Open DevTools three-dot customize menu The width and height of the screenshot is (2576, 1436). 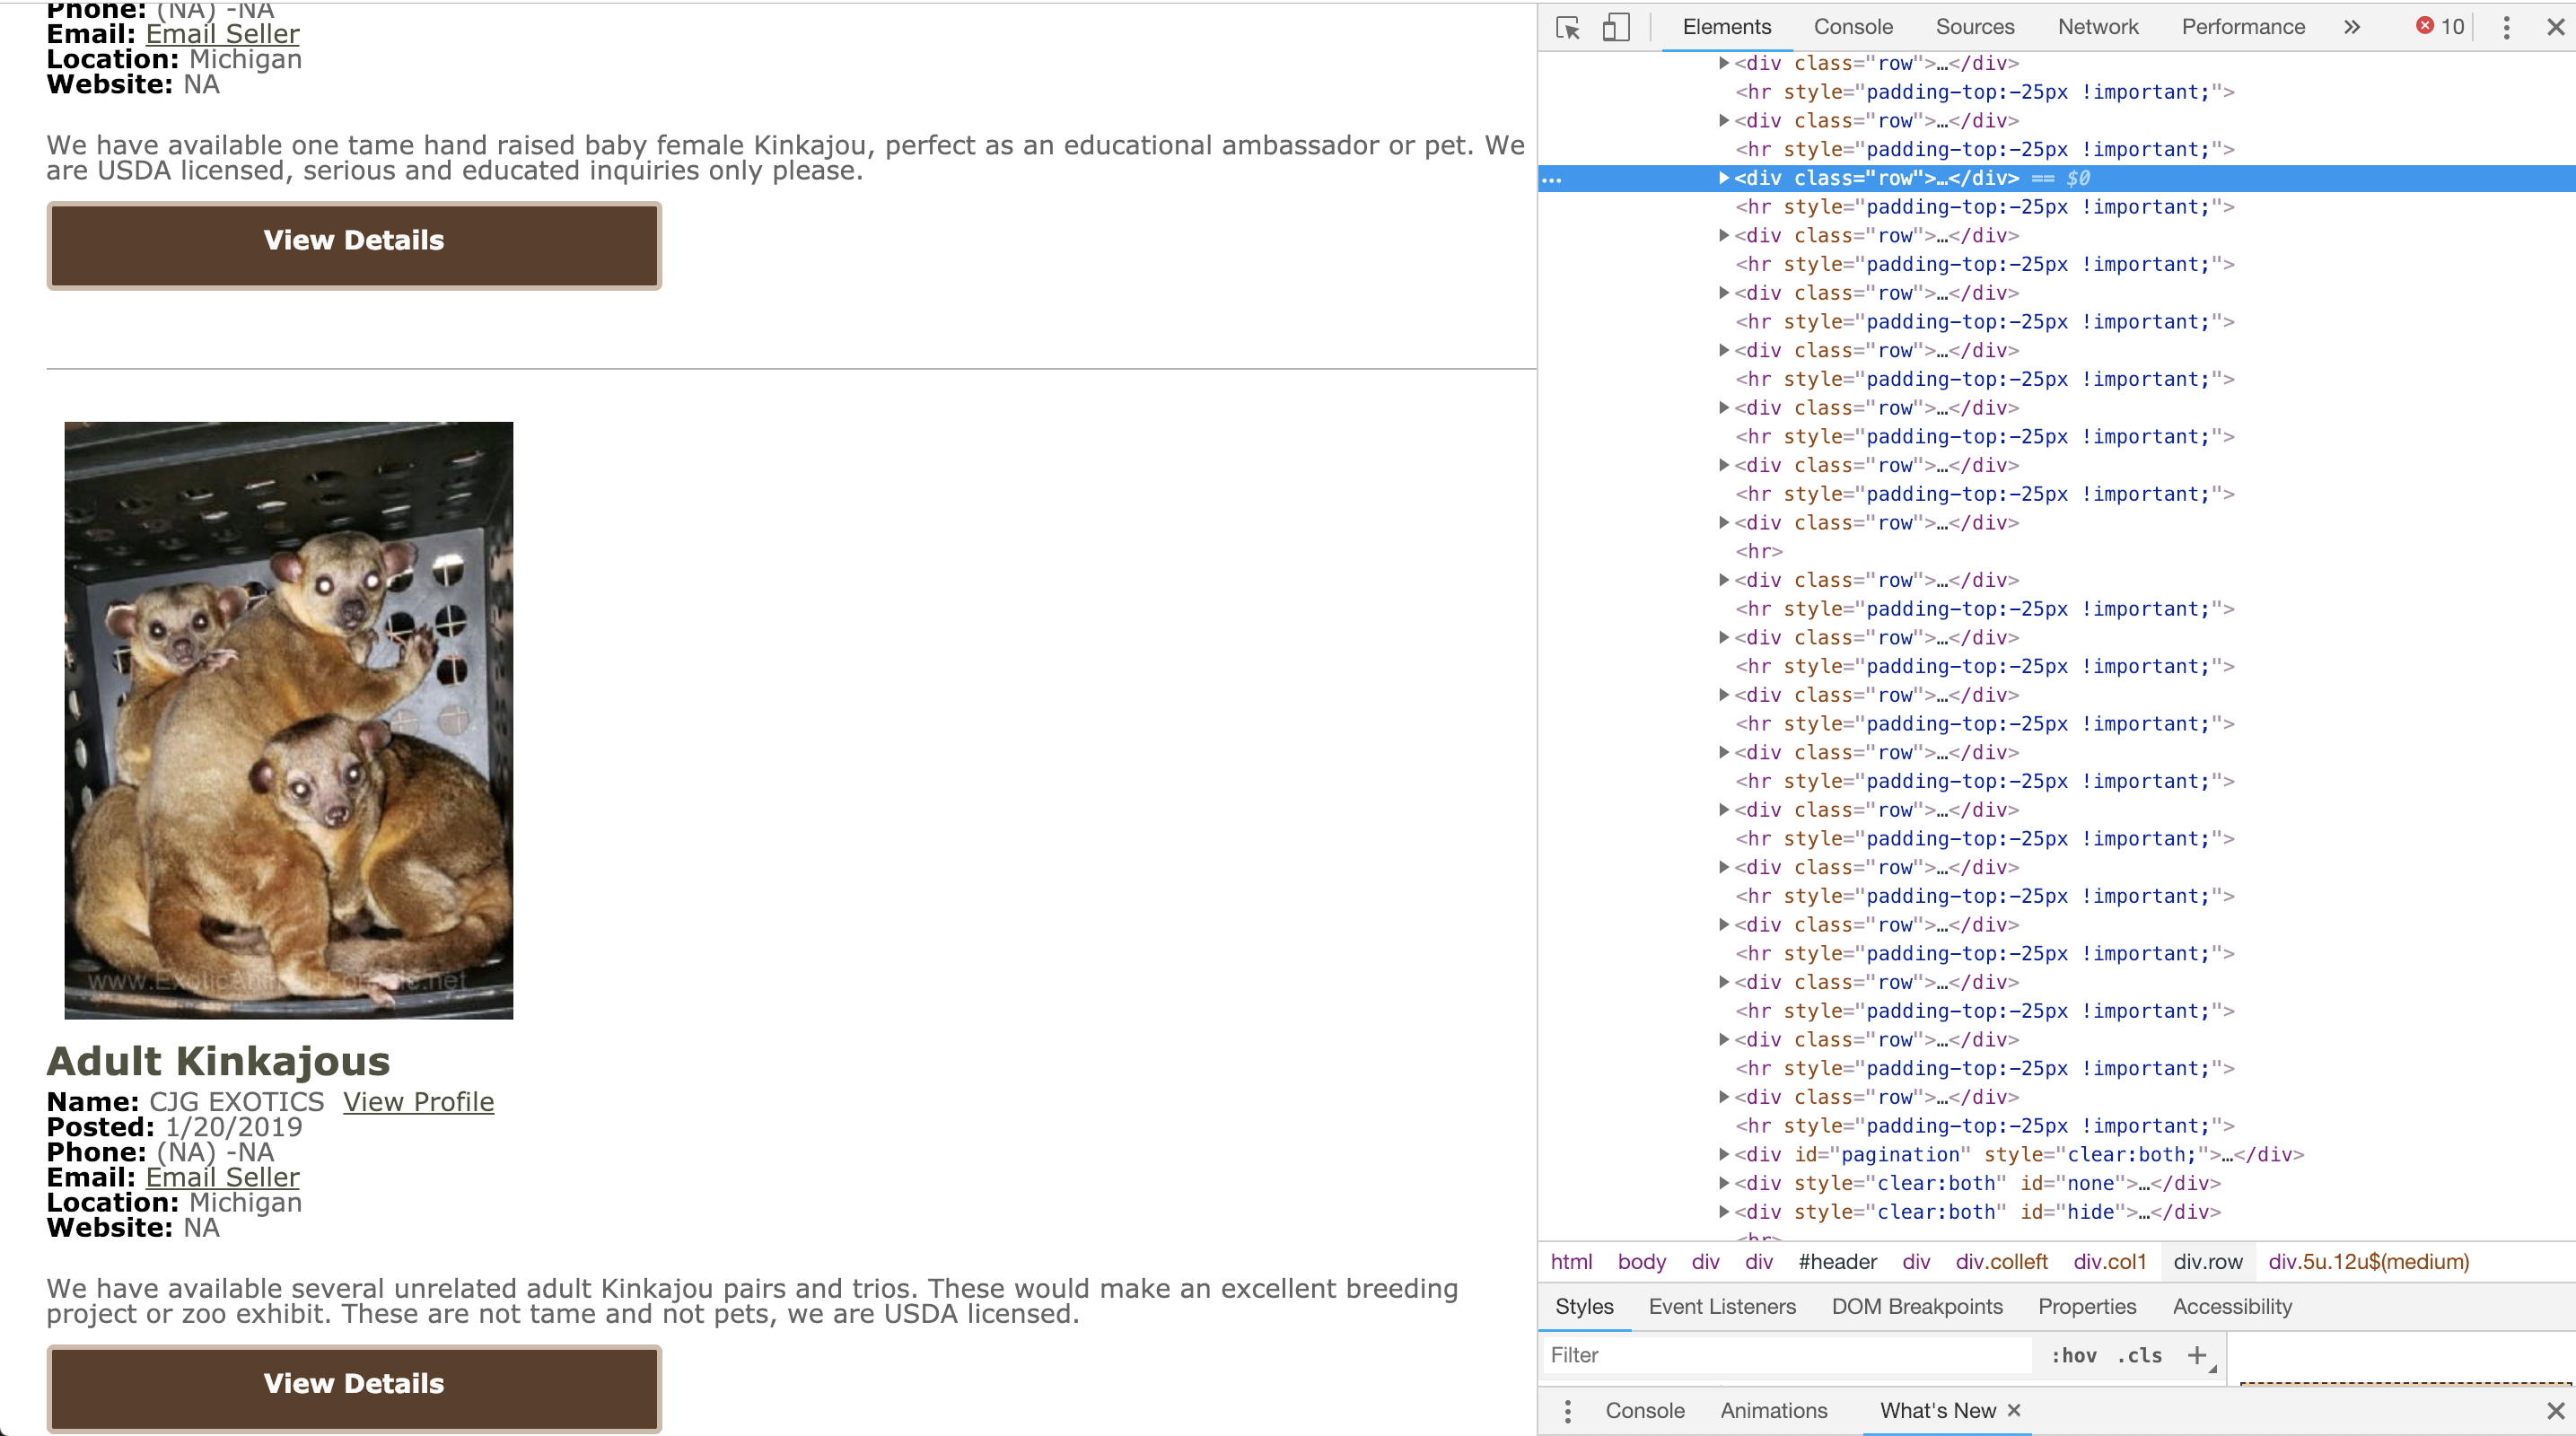[x=2505, y=27]
